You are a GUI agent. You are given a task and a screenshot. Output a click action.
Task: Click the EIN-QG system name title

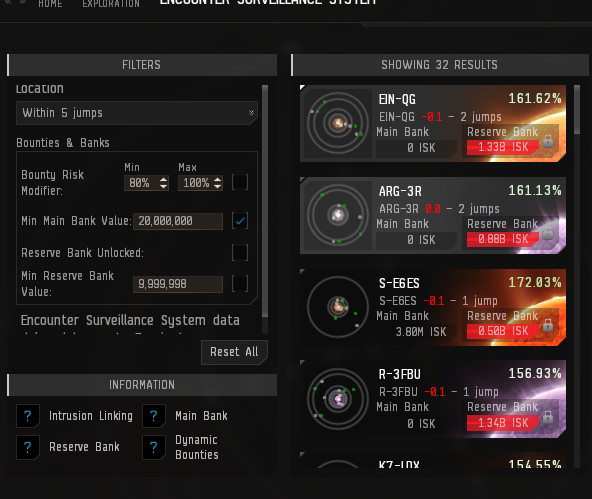click(x=397, y=99)
